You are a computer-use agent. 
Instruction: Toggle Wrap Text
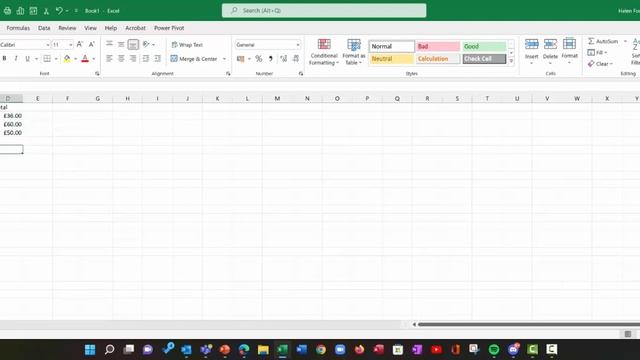pos(187,44)
